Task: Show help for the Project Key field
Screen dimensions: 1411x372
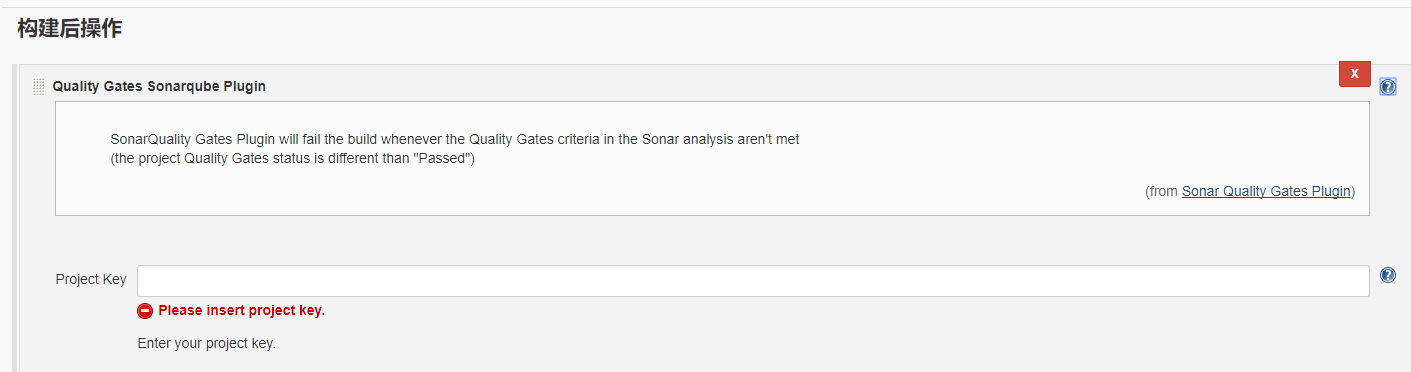Action: click(x=1387, y=275)
